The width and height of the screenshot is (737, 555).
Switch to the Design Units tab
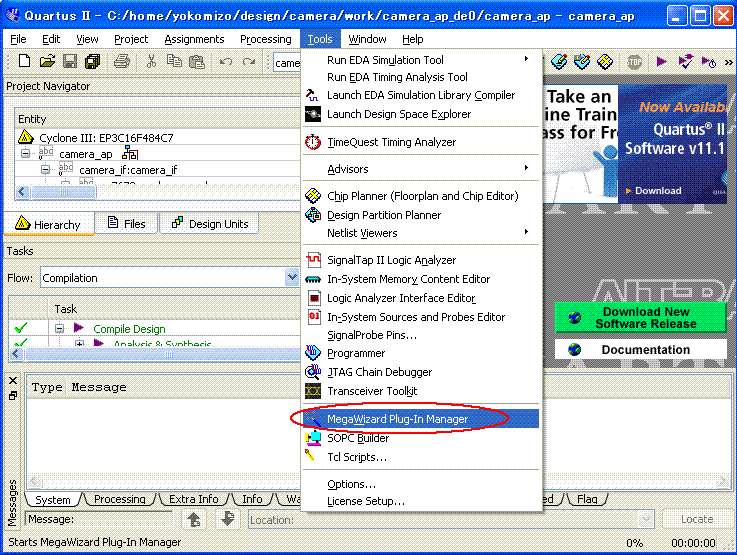(x=210, y=224)
